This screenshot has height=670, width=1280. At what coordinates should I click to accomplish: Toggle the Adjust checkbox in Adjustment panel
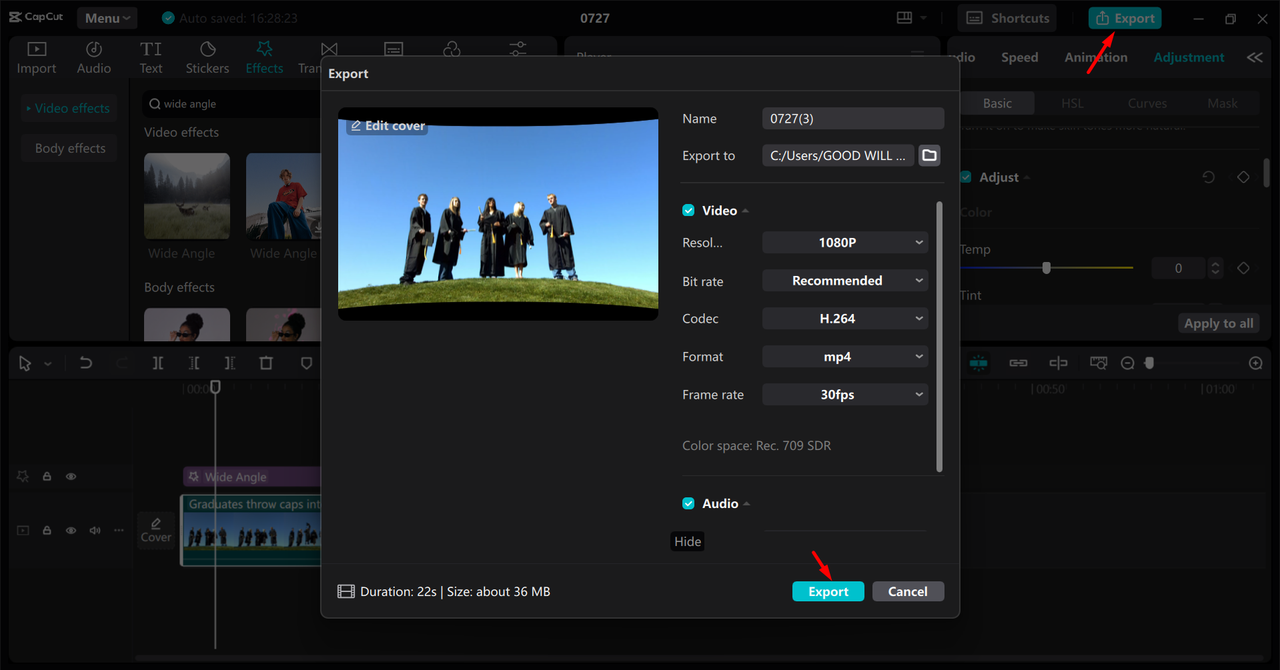pyautogui.click(x=965, y=177)
